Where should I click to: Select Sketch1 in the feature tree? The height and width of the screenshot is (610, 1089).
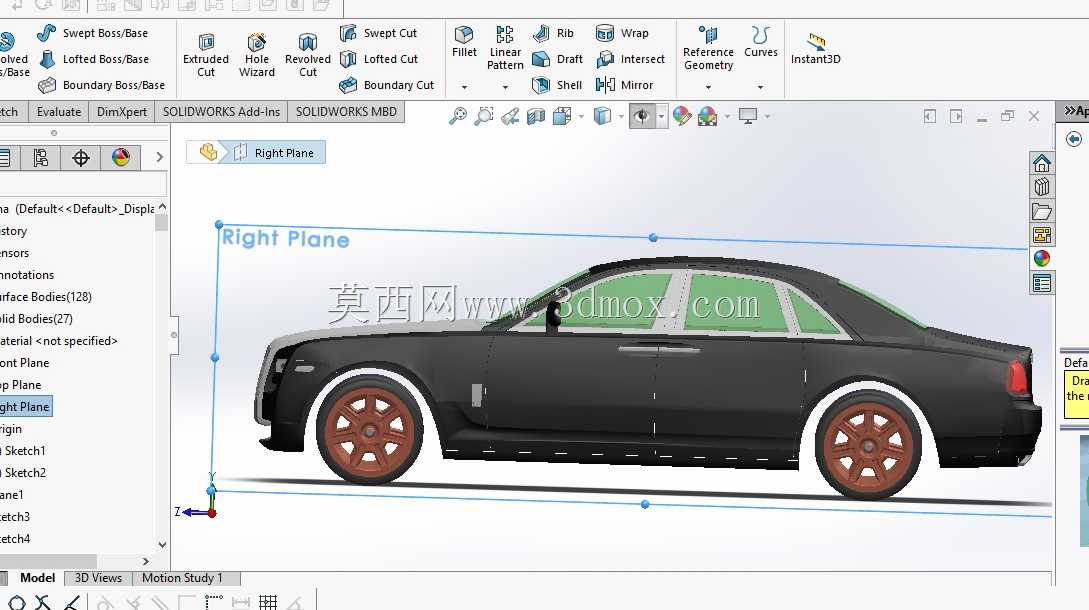24,451
